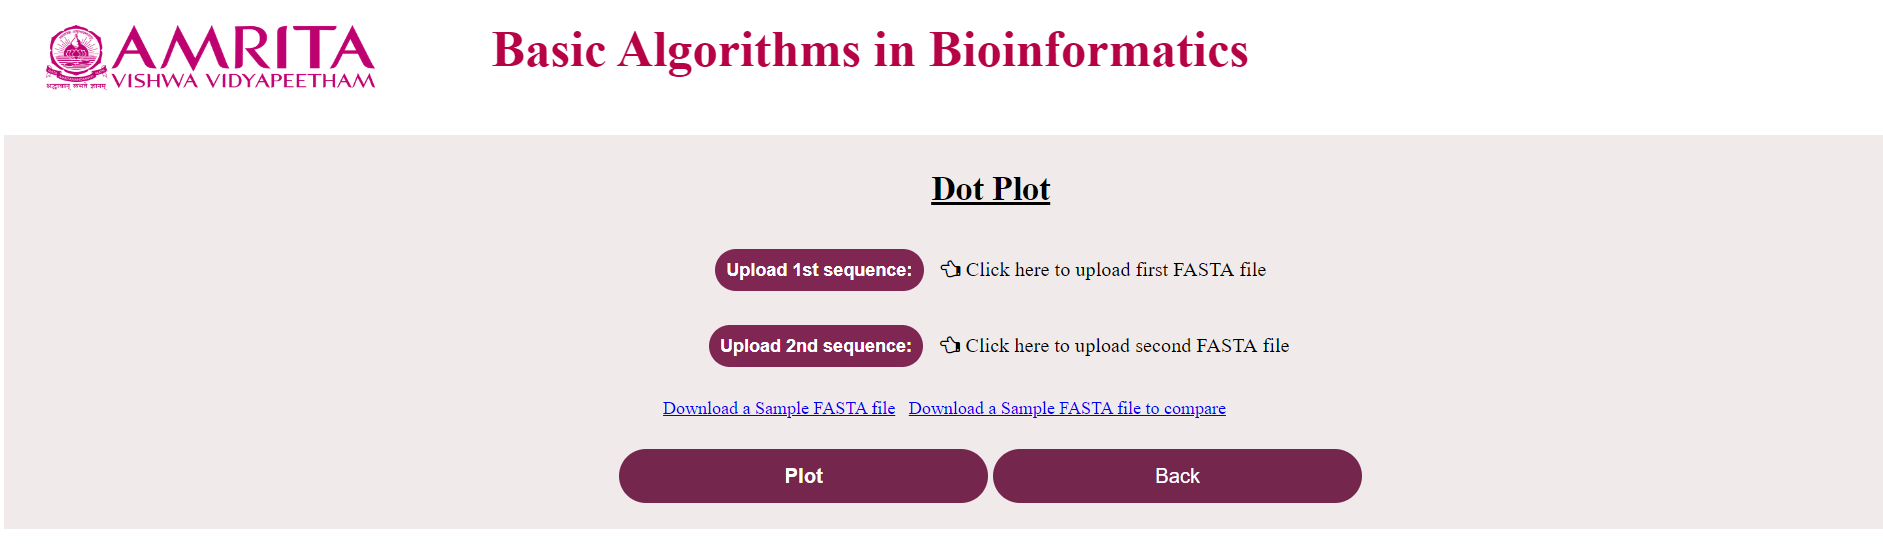Select the Upload 1st sequence label button
The image size is (1883, 547).
click(x=819, y=270)
